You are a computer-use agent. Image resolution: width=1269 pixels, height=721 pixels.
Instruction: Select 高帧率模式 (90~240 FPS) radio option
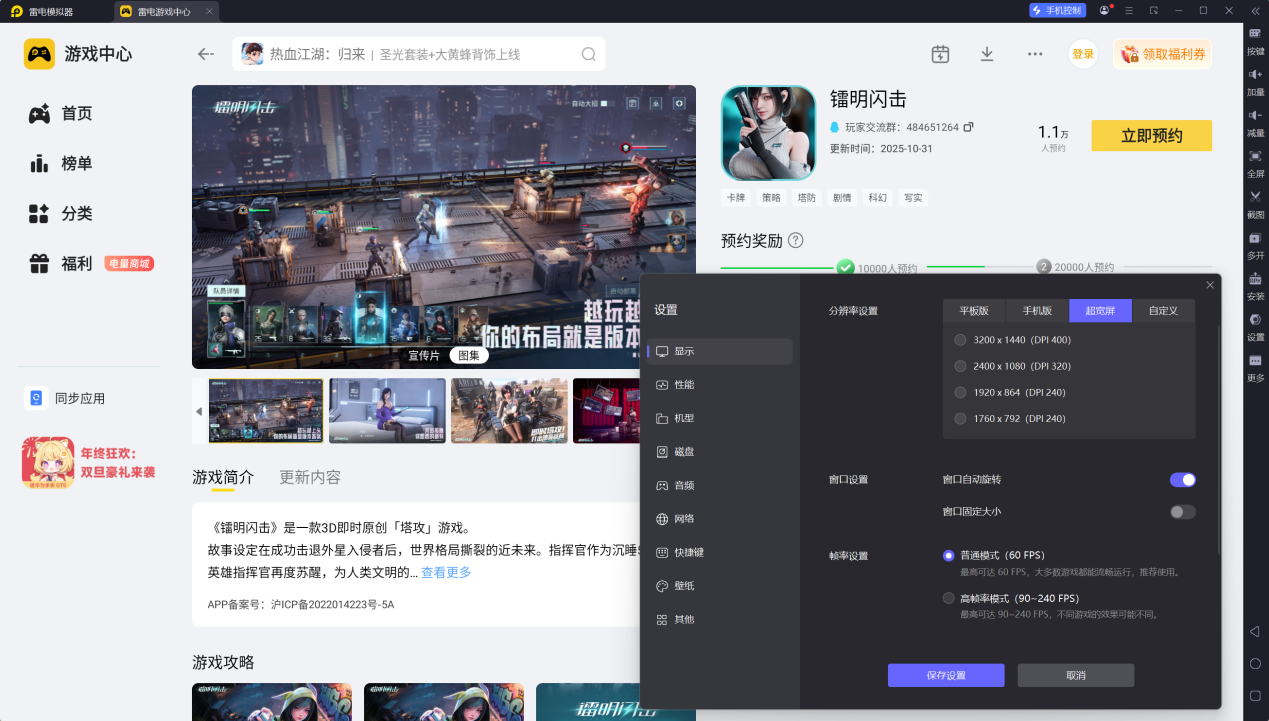pyautogui.click(x=948, y=598)
